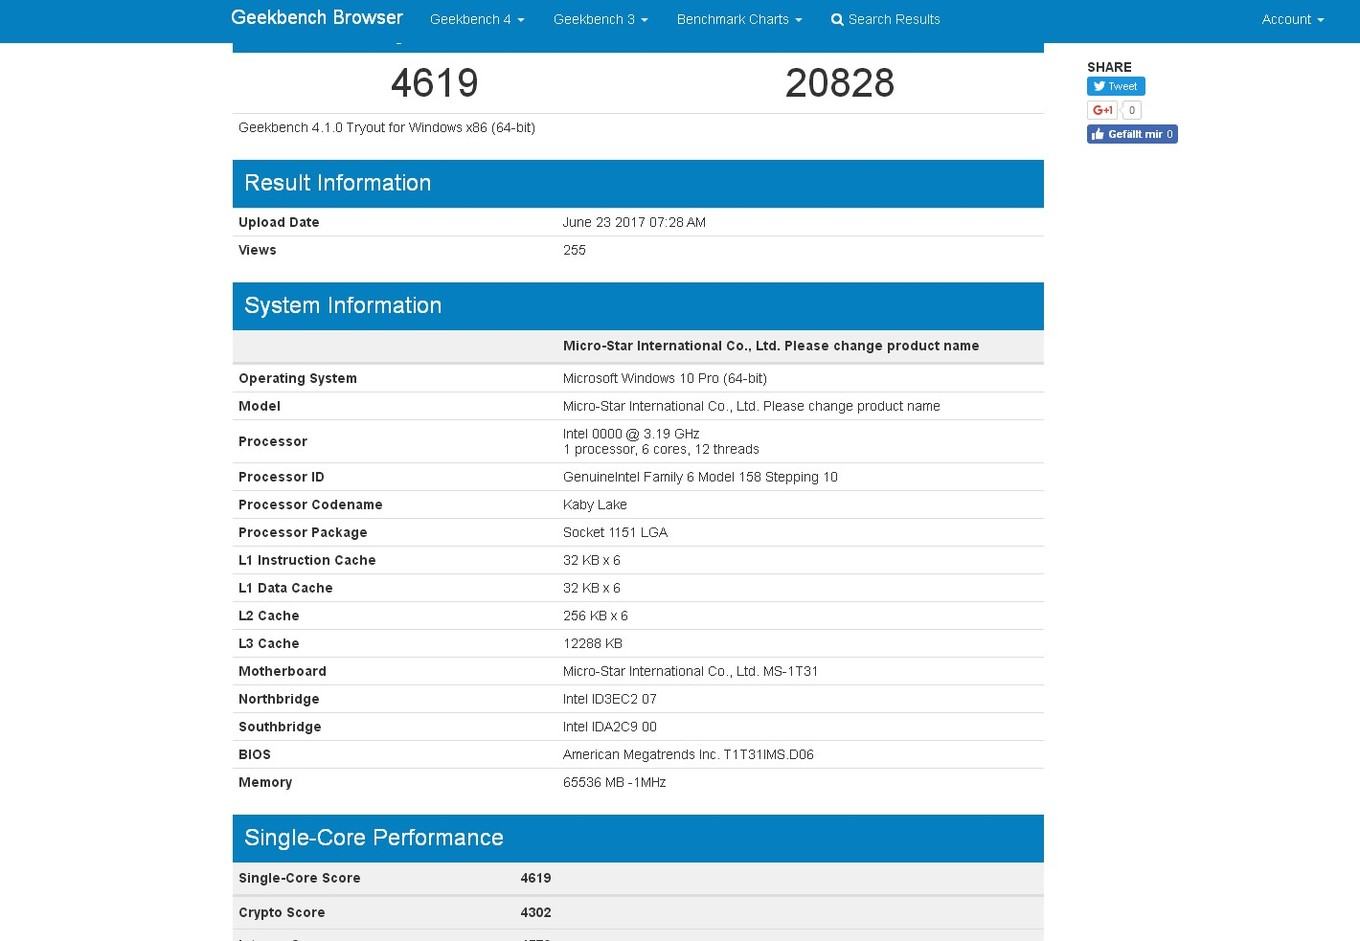Select Northbridge Intel ID3EC2 07 value
This screenshot has width=1360, height=941.
point(610,699)
